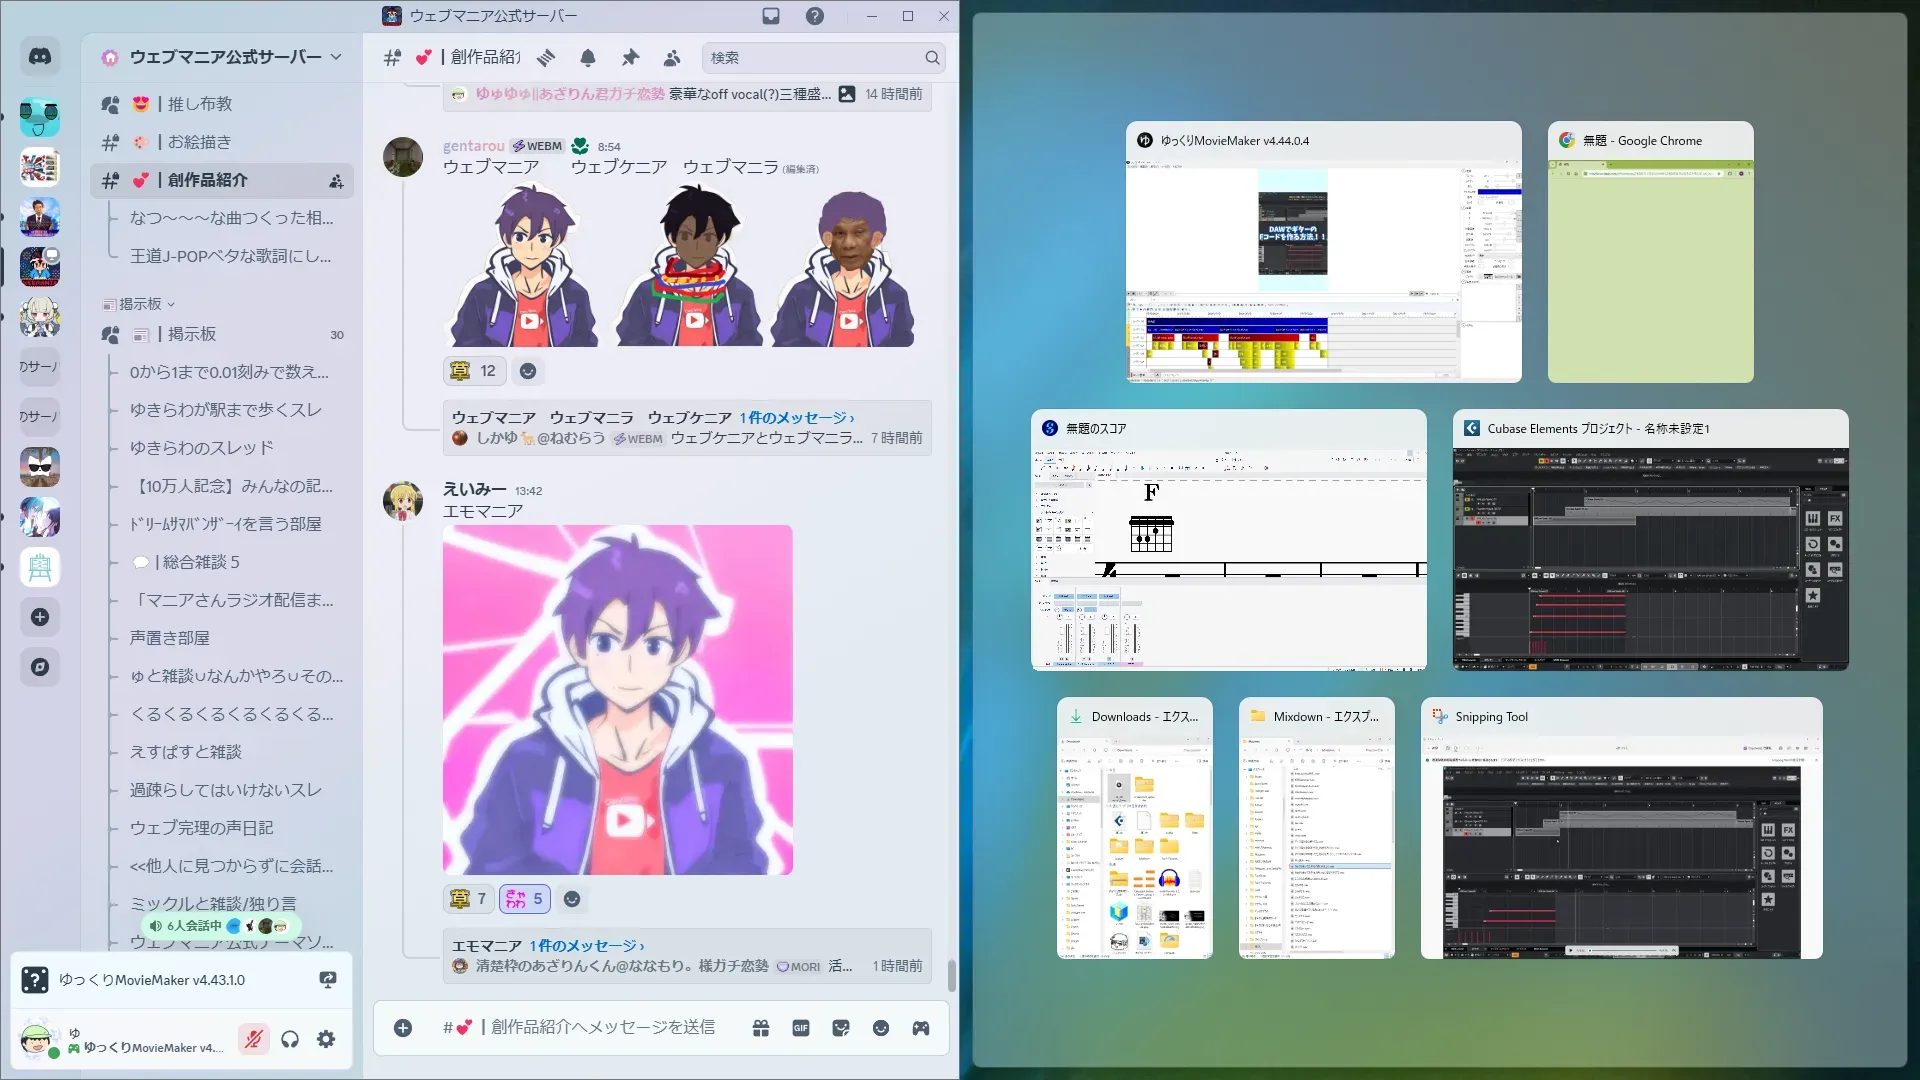
Task: Open sticker picker in message bar
Action: click(x=841, y=1028)
